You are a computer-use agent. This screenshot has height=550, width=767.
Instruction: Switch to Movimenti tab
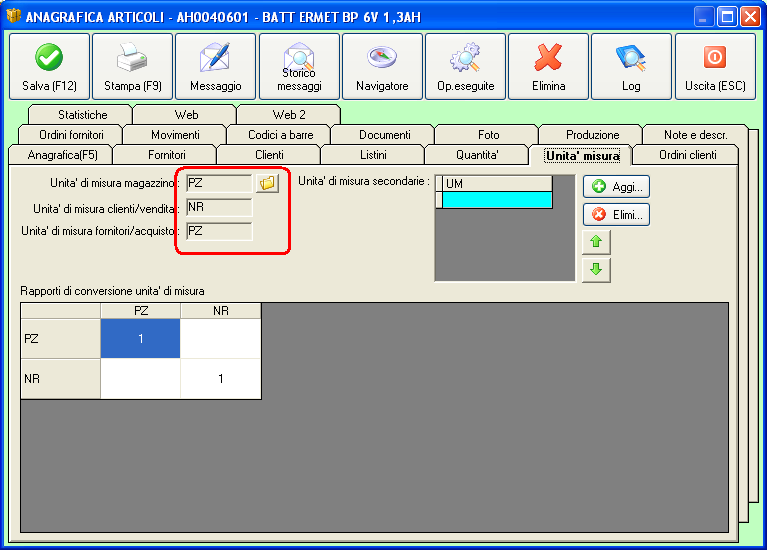click(175, 135)
